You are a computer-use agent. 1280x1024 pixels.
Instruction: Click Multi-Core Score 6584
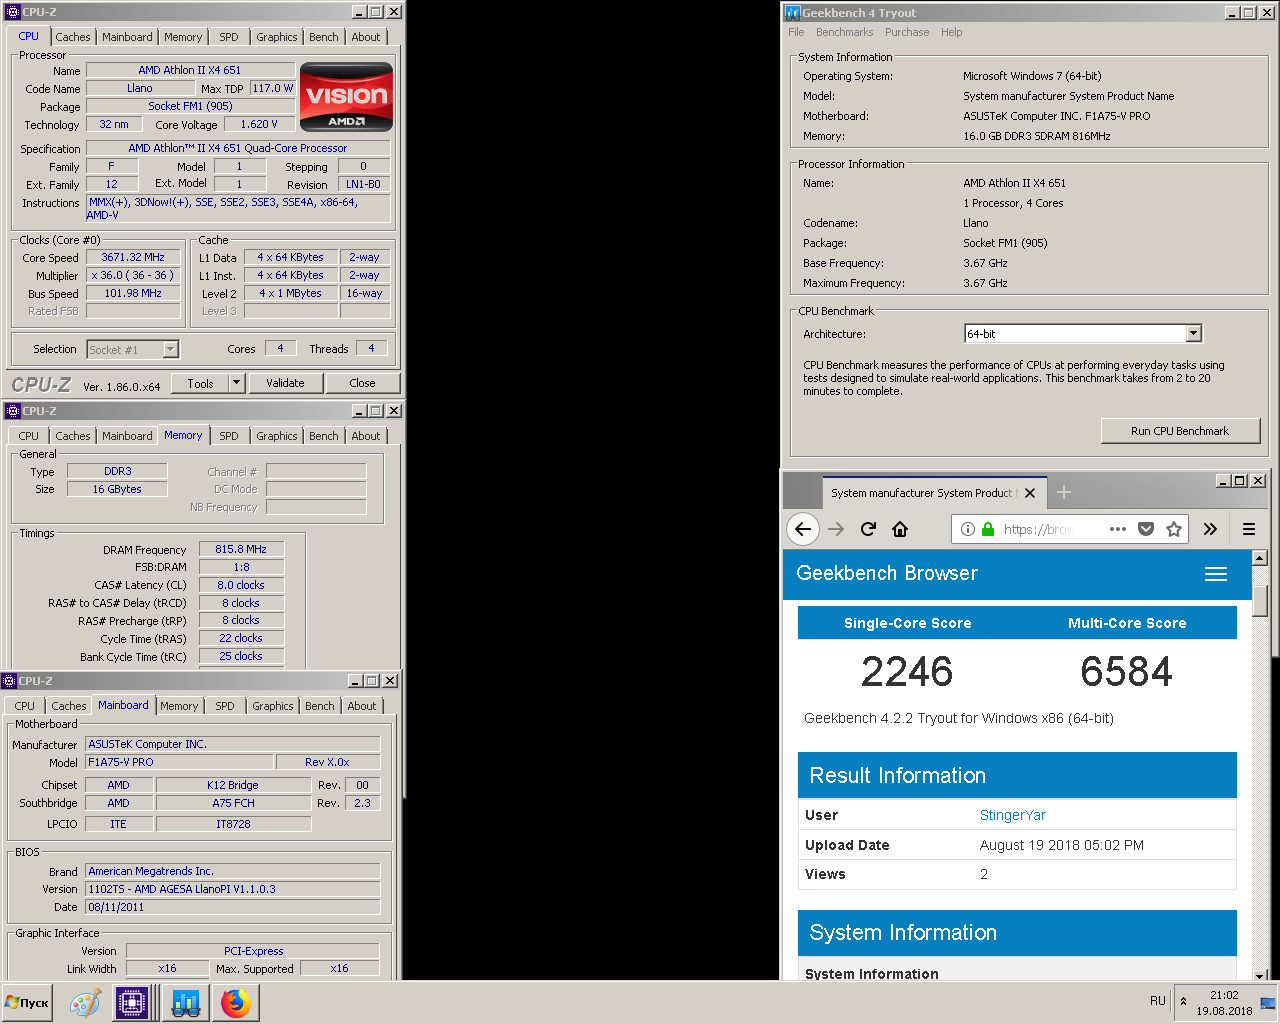[1126, 672]
